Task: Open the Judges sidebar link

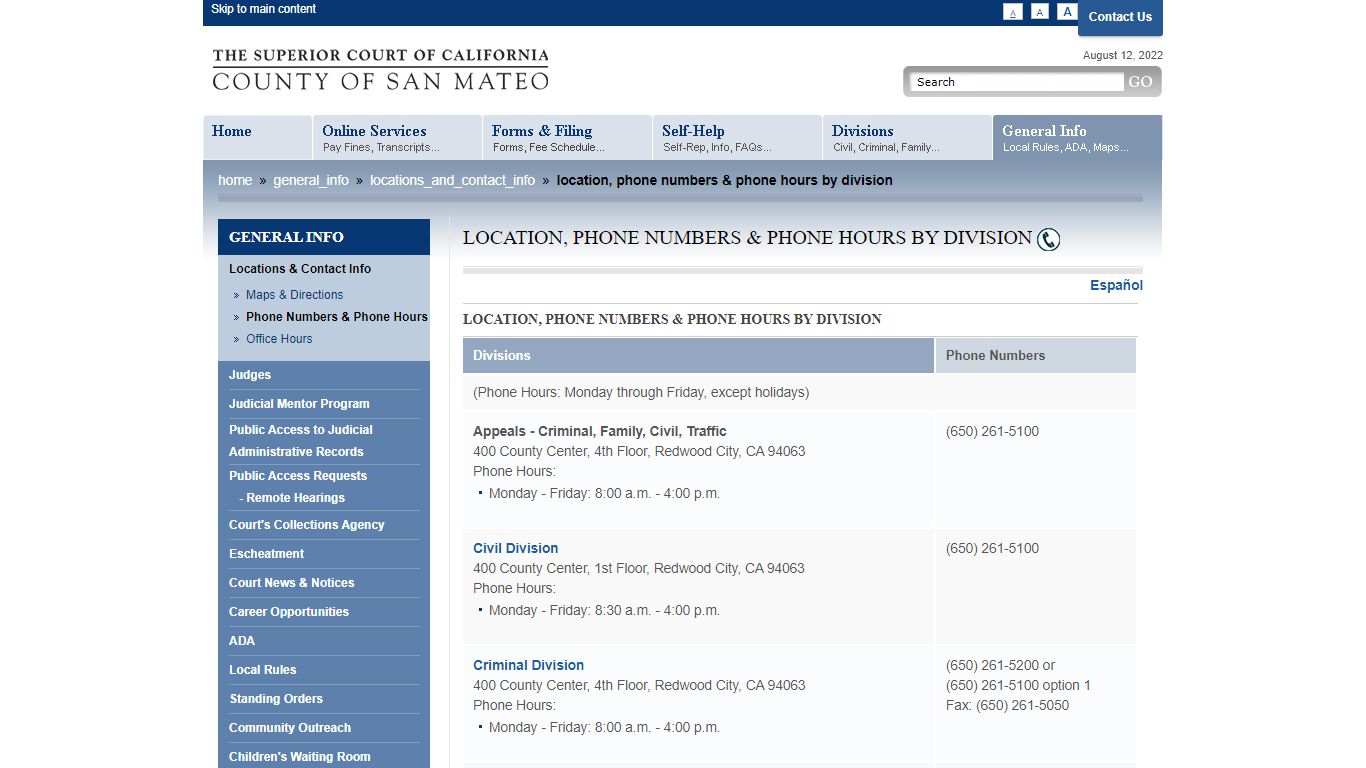Action: click(x=250, y=375)
